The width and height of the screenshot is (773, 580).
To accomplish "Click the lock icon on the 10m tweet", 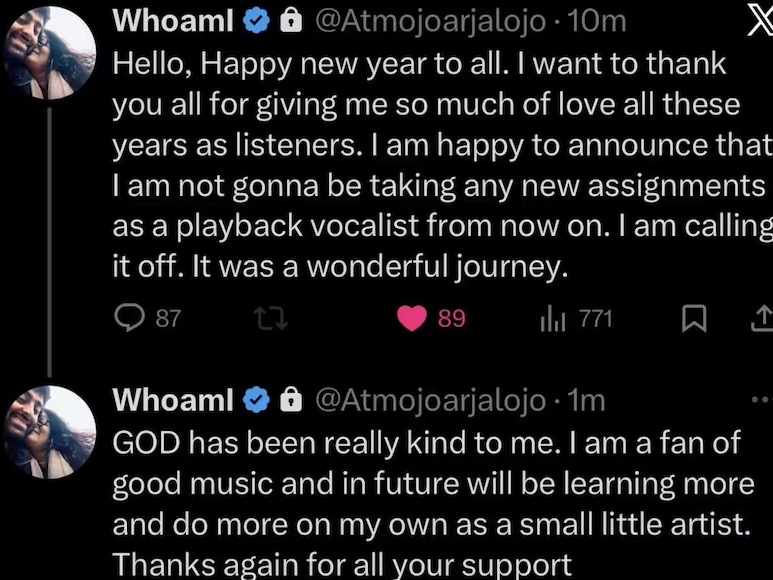I will pyautogui.click(x=291, y=20).
